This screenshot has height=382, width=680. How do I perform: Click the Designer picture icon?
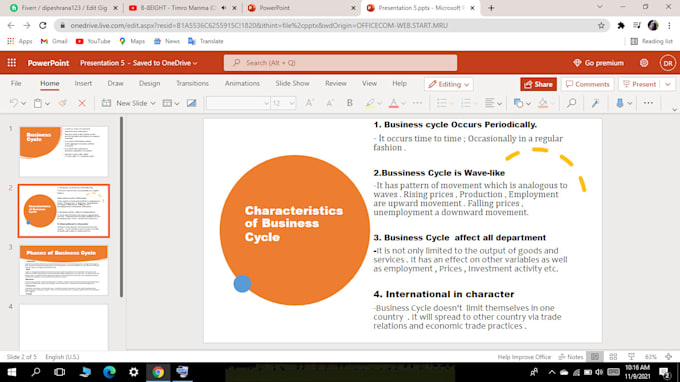(x=191, y=103)
